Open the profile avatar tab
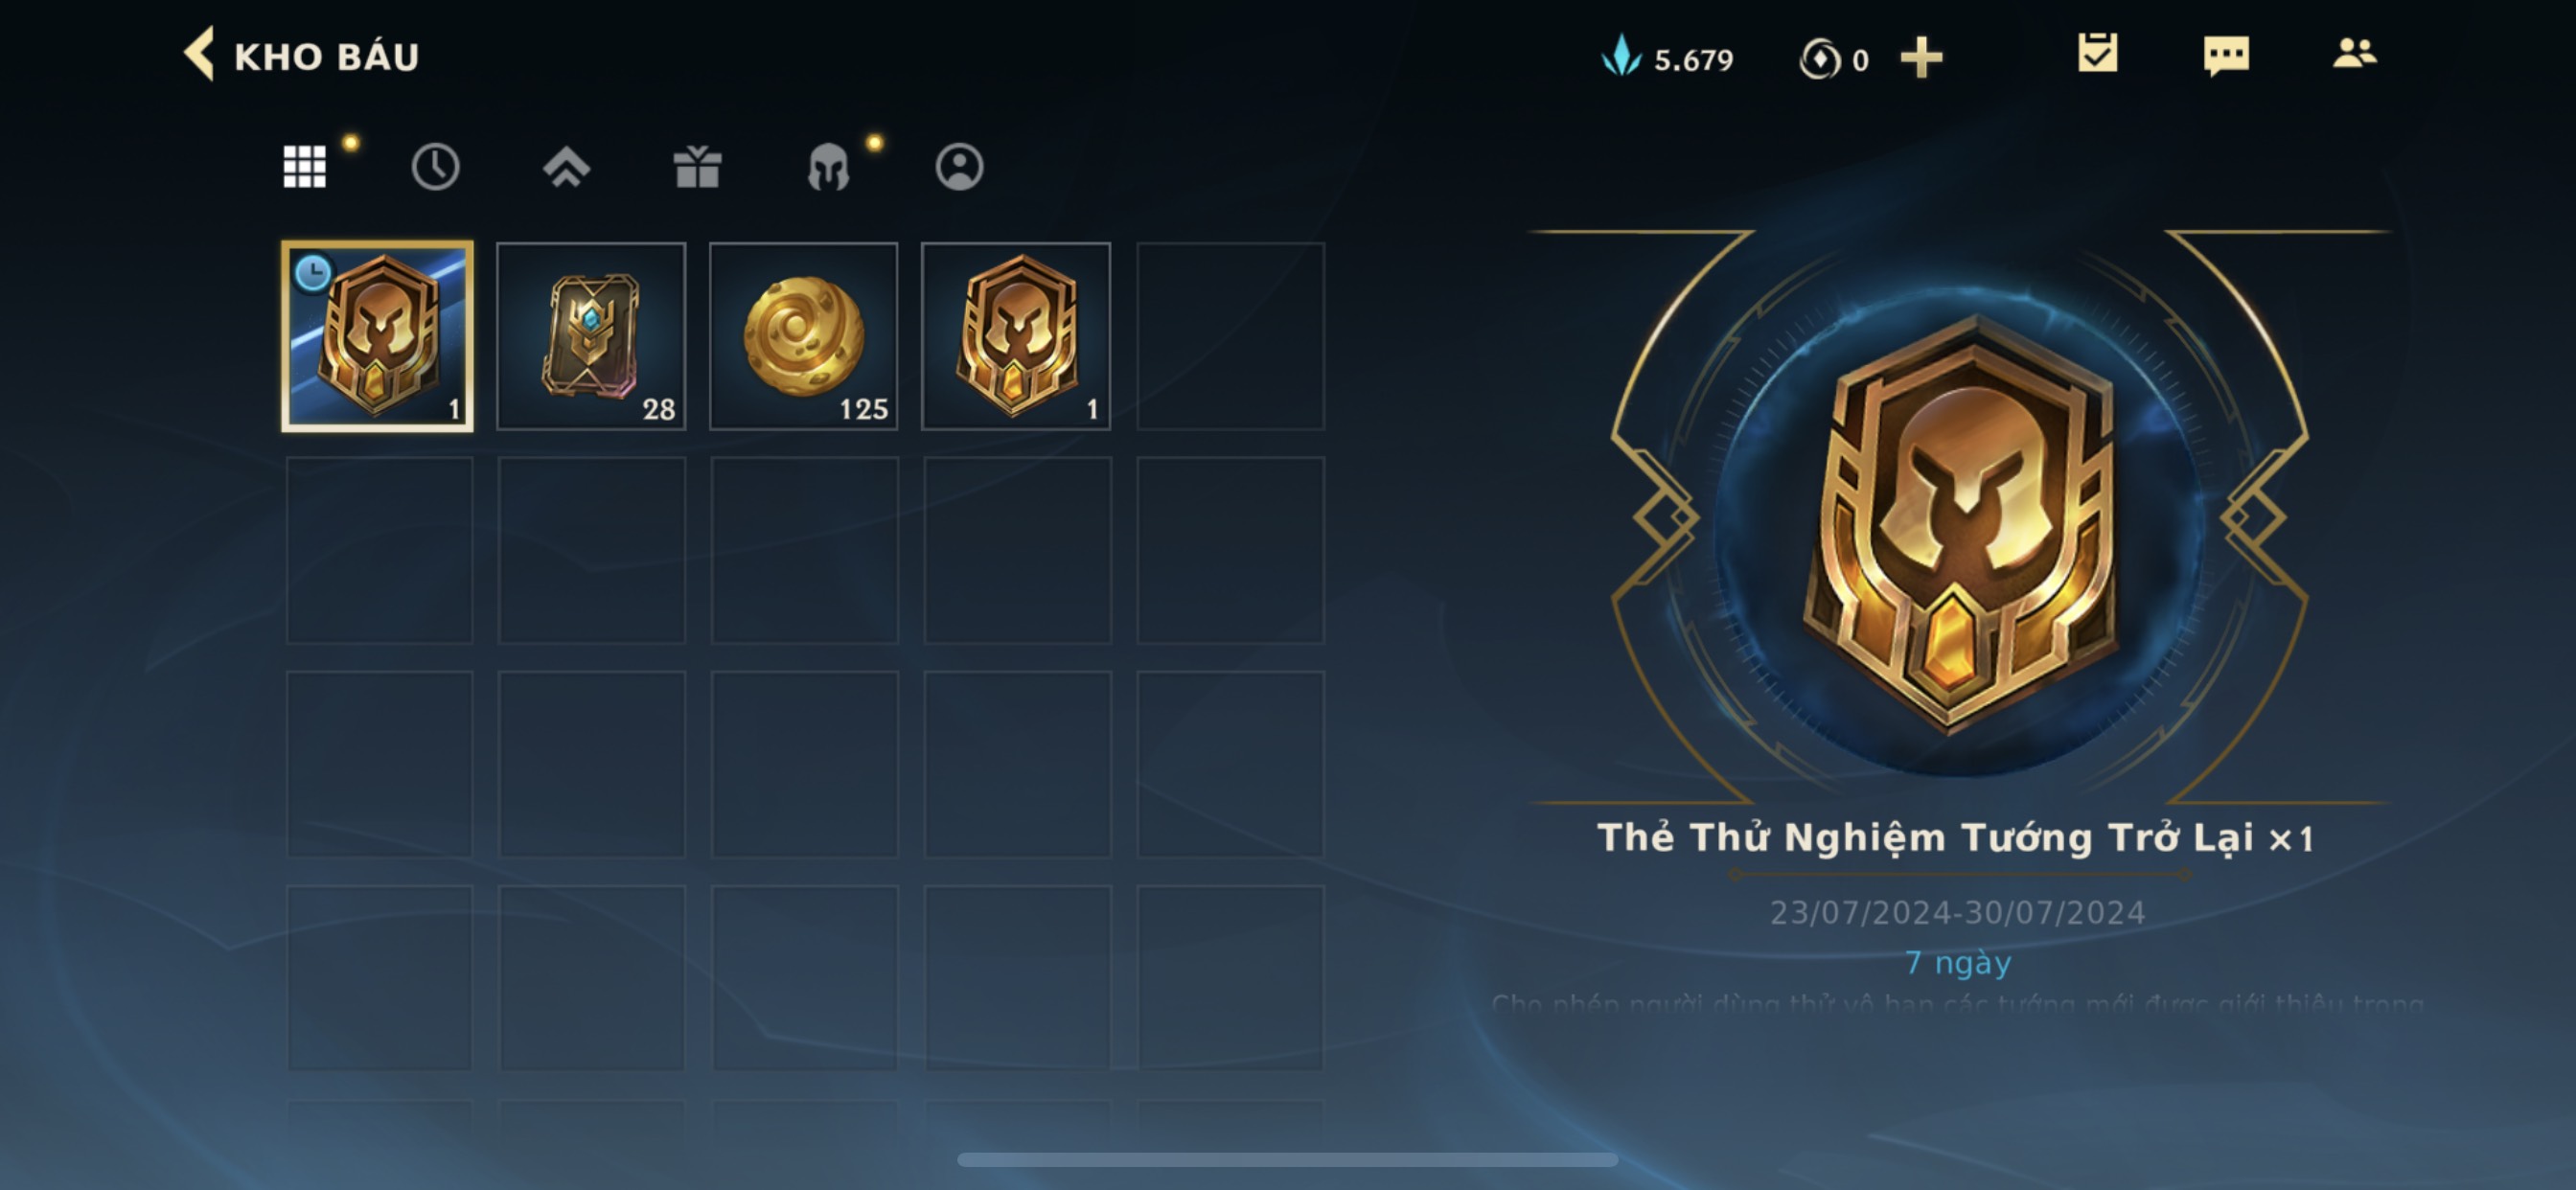Viewport: 2576px width, 1190px height. [959, 166]
